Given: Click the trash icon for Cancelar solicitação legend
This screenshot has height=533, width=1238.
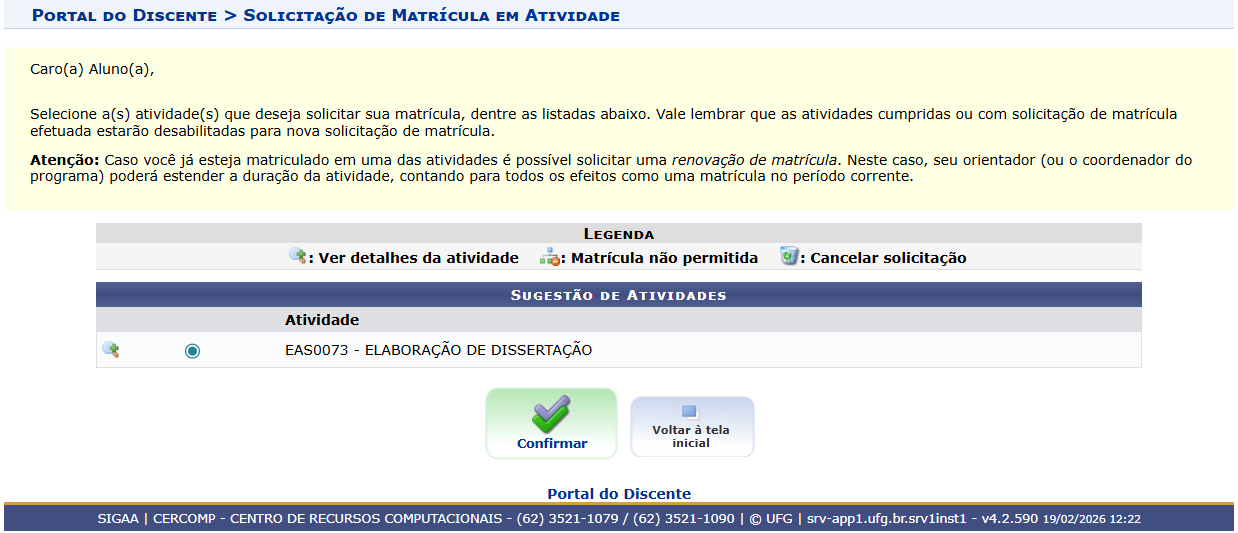Looking at the screenshot, I should coord(789,256).
